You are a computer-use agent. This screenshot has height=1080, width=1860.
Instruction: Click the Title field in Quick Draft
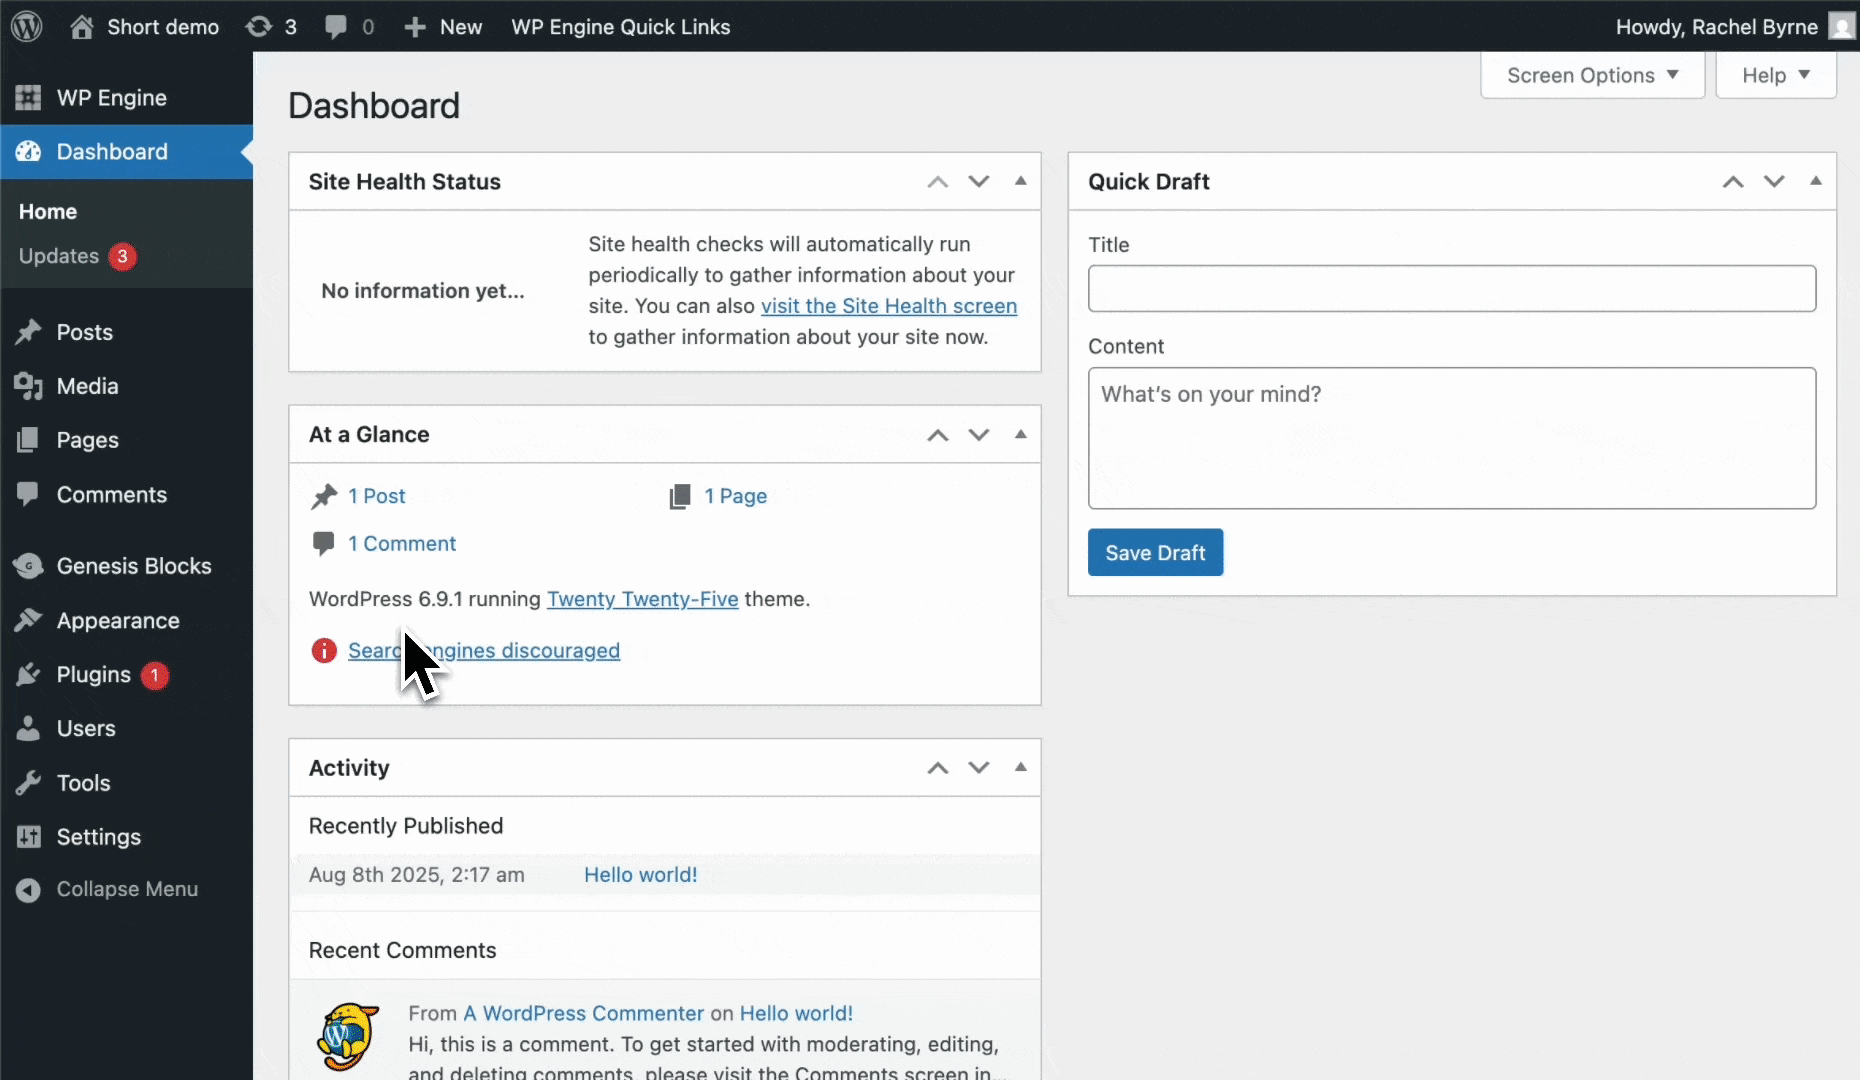point(1451,289)
